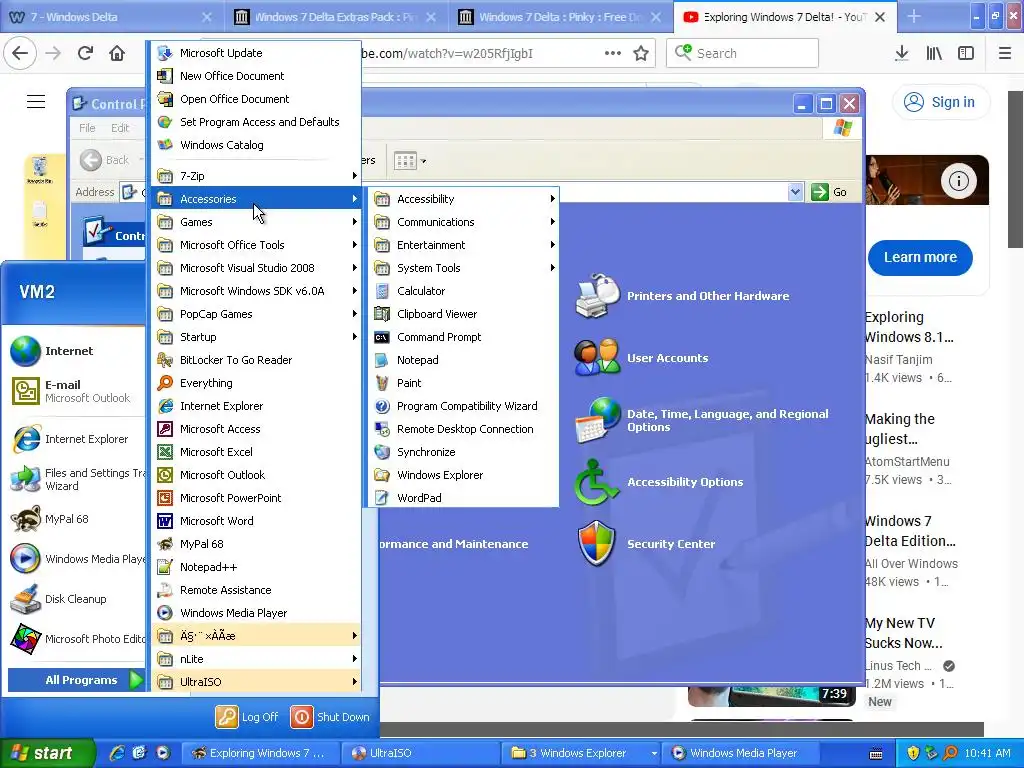Screen dimensions: 1024x768
Task: Click the Clipboard Viewer icon
Action: 382,314
